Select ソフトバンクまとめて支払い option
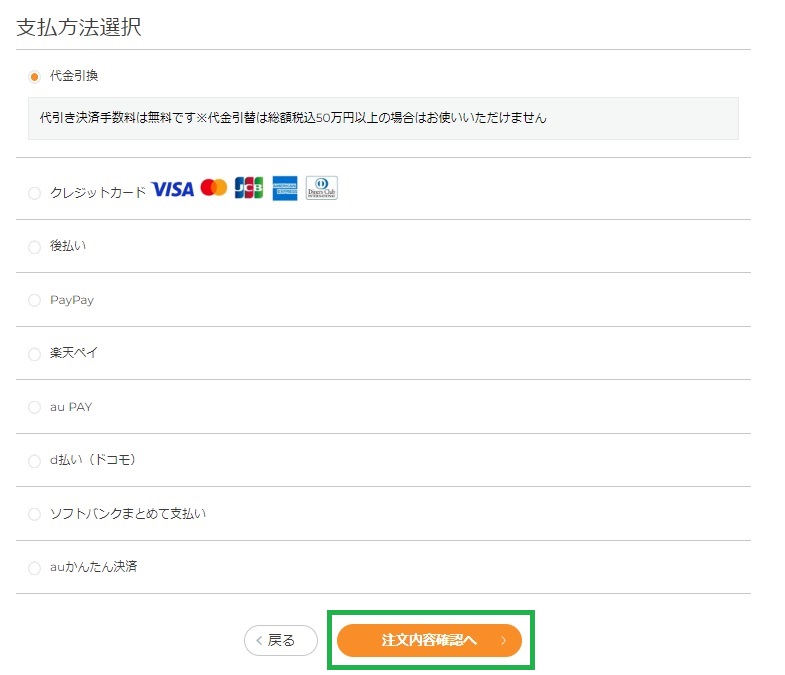This screenshot has width=785, height=675. click(x=34, y=514)
